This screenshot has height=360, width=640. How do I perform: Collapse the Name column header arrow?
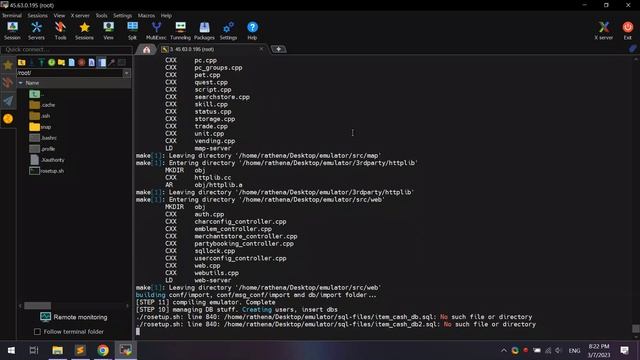[21, 83]
